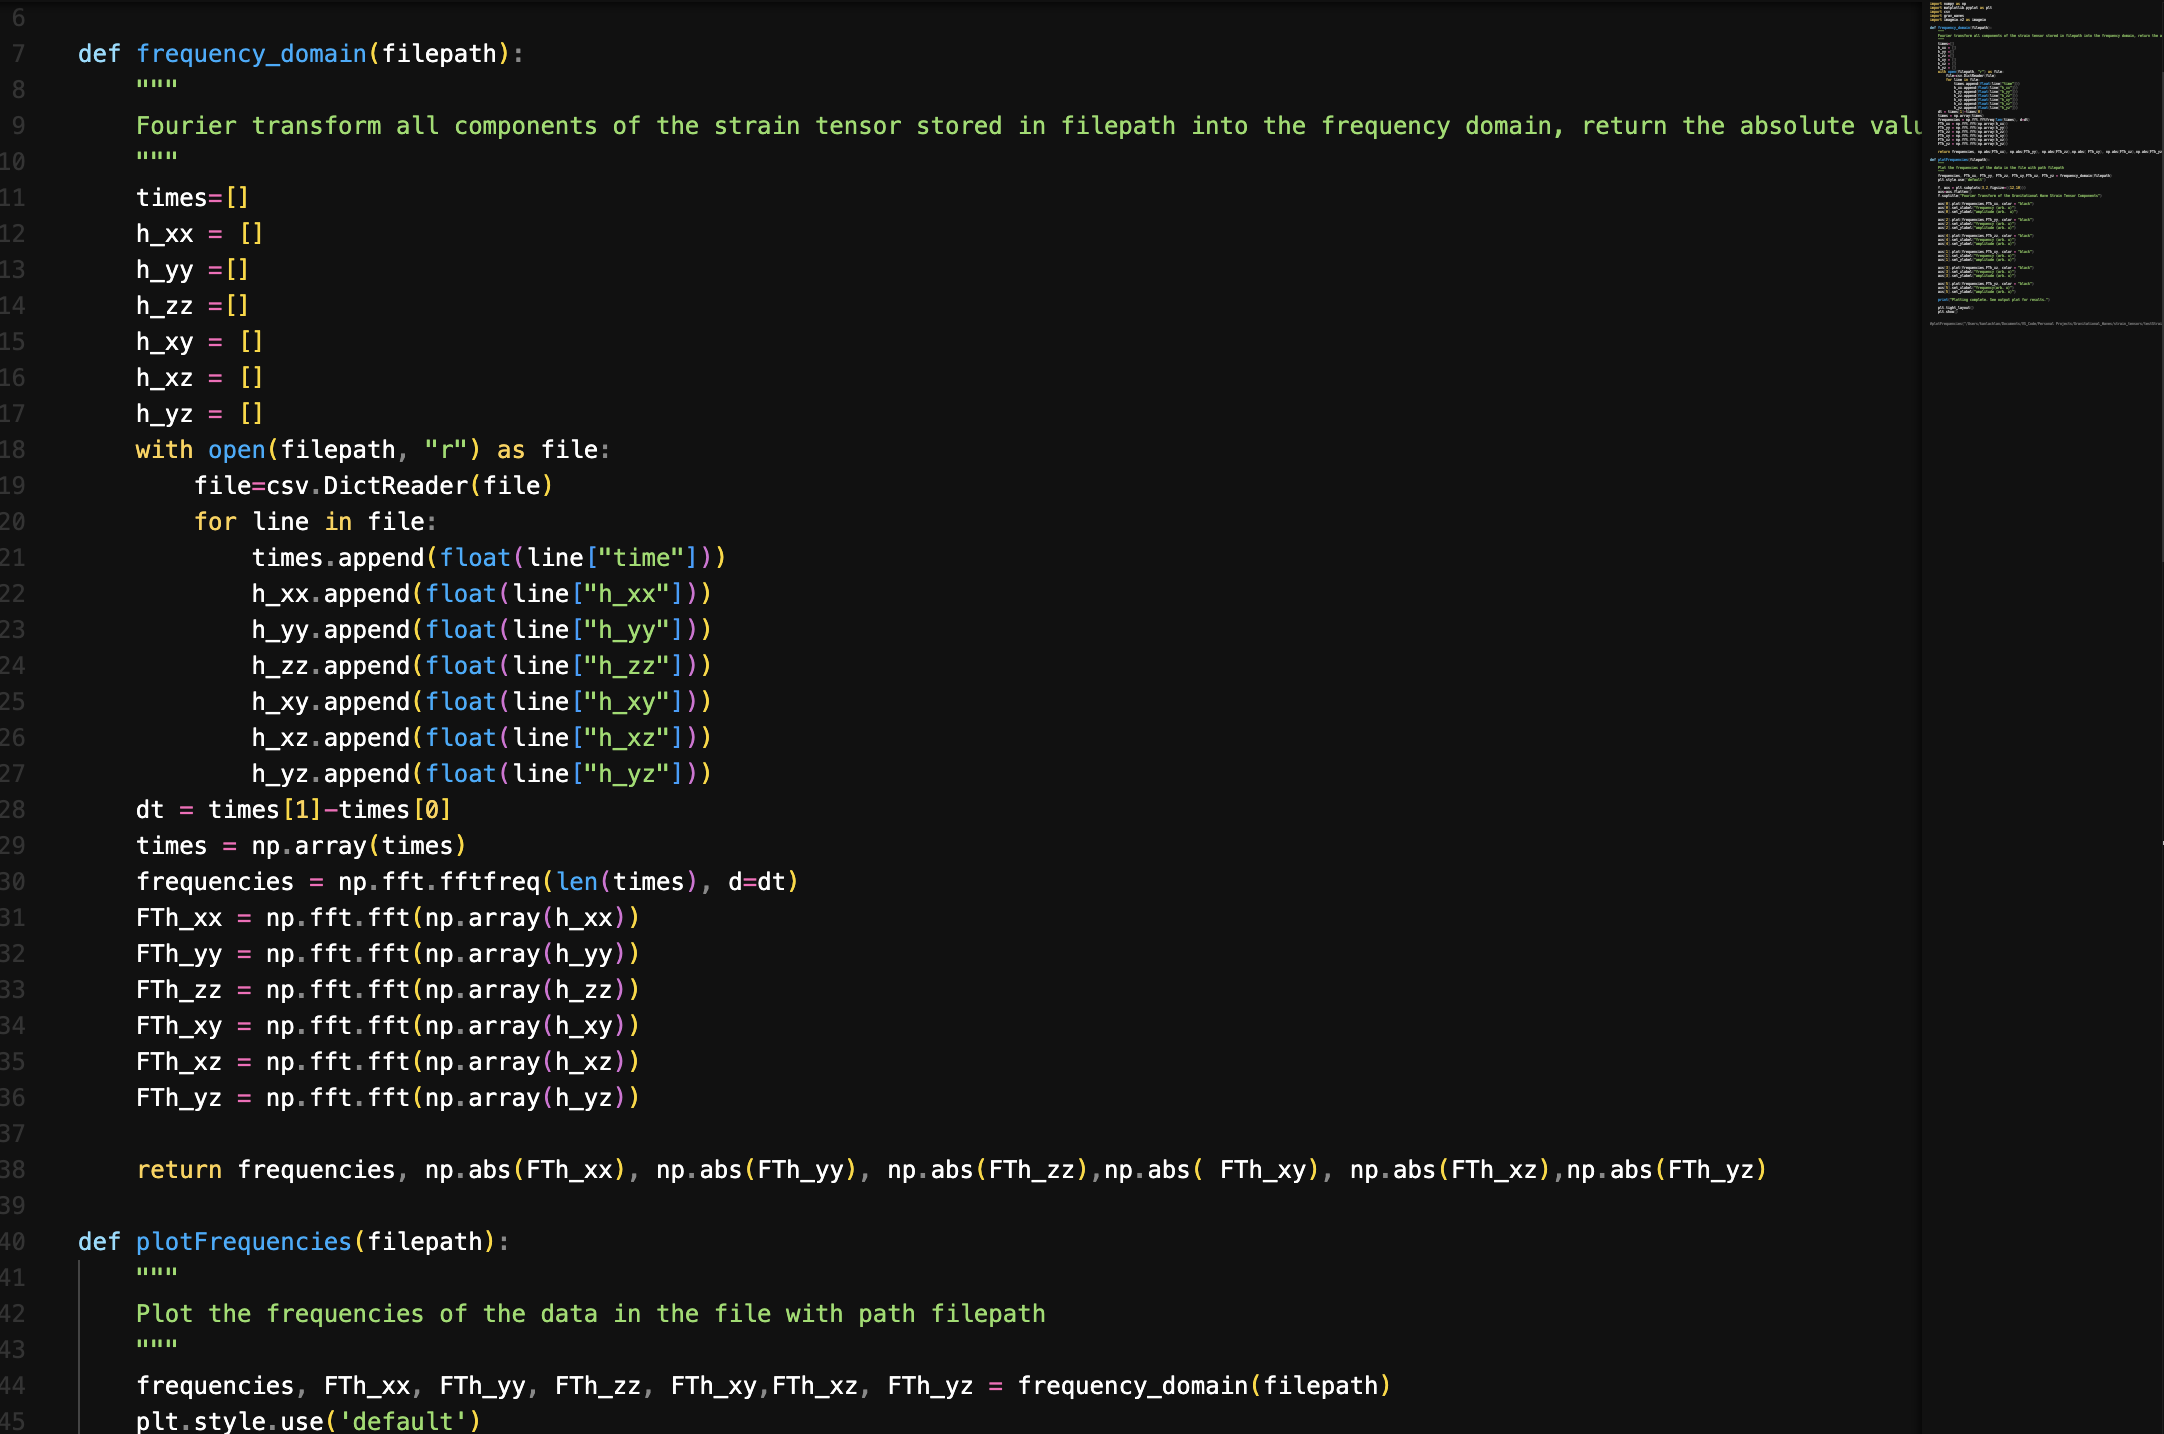Place cursor on the return keyword
Screen dimensions: 2164x1434
click(179, 1170)
